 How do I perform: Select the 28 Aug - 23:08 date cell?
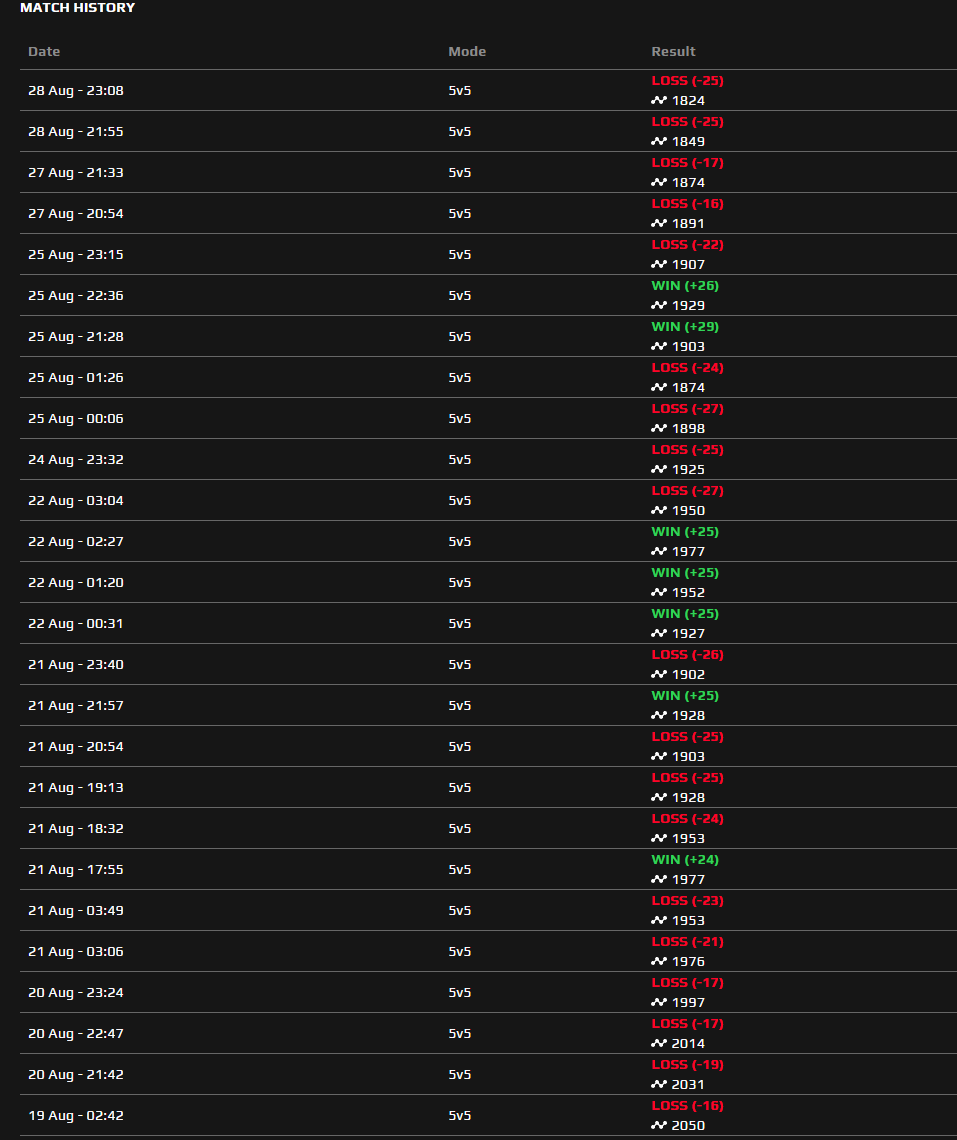coord(76,91)
